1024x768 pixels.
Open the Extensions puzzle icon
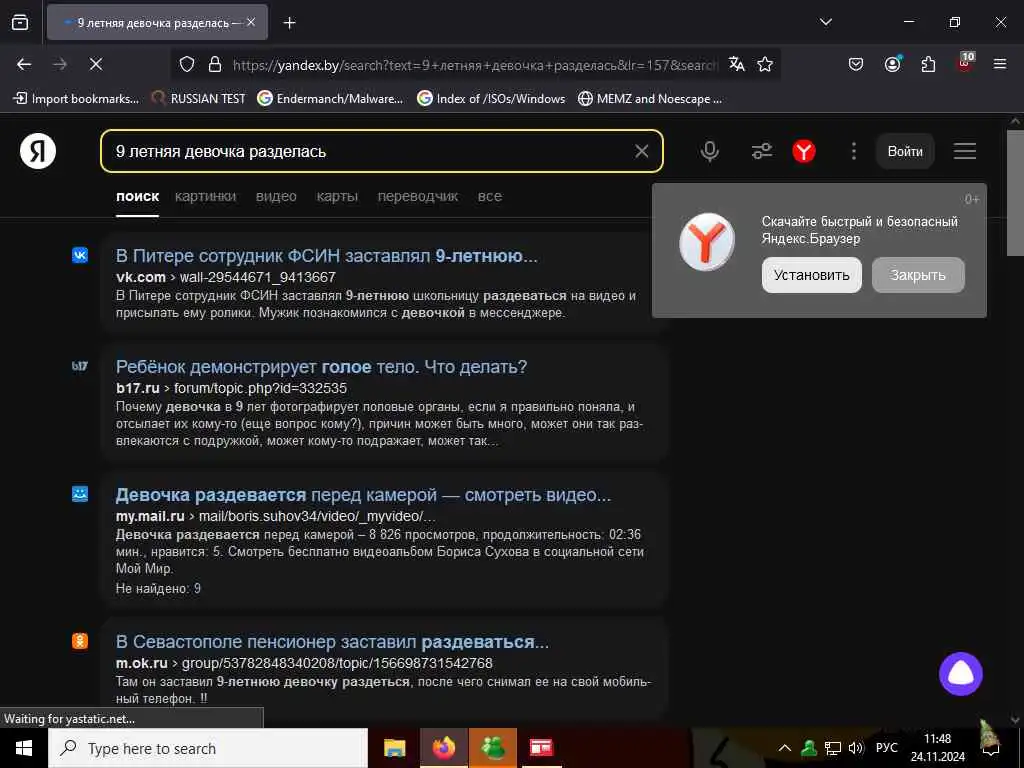(x=928, y=64)
